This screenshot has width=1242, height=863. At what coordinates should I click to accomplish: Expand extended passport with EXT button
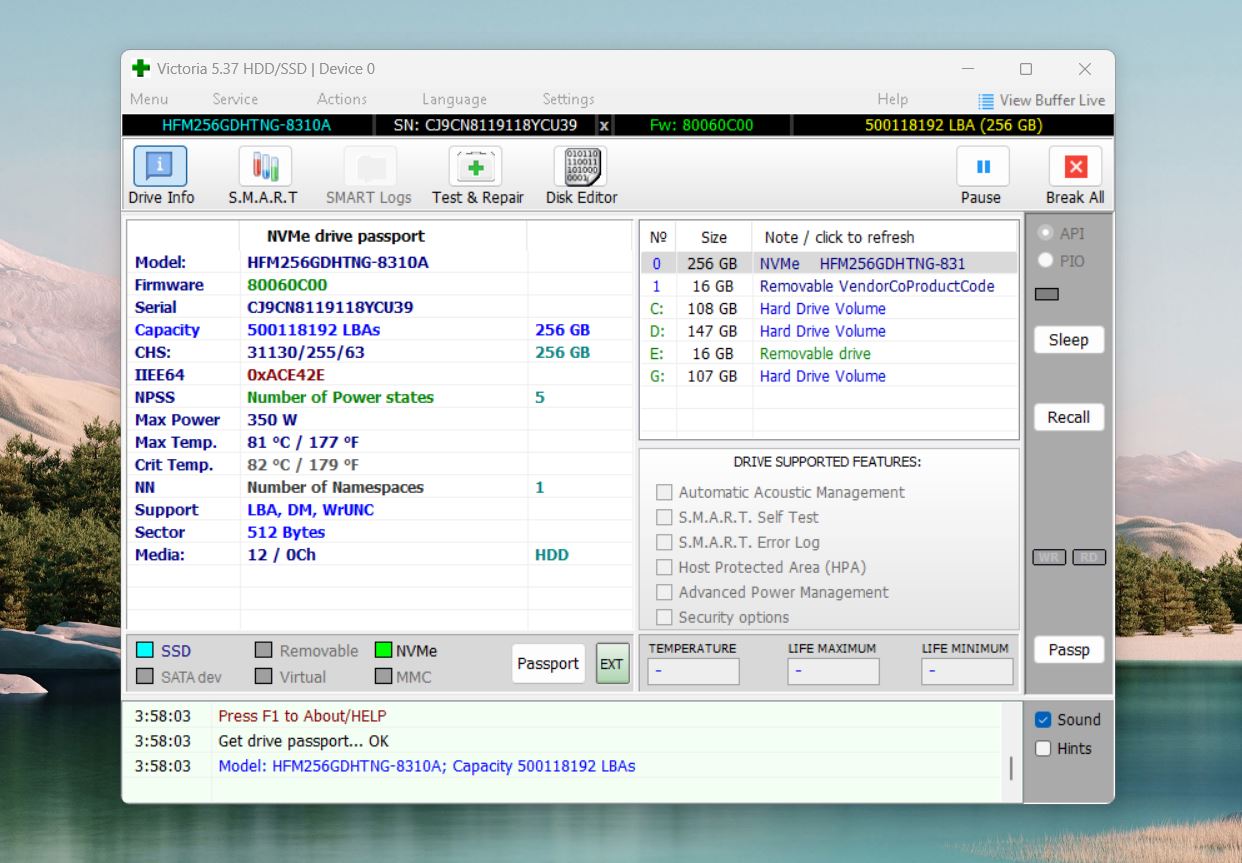(x=611, y=664)
